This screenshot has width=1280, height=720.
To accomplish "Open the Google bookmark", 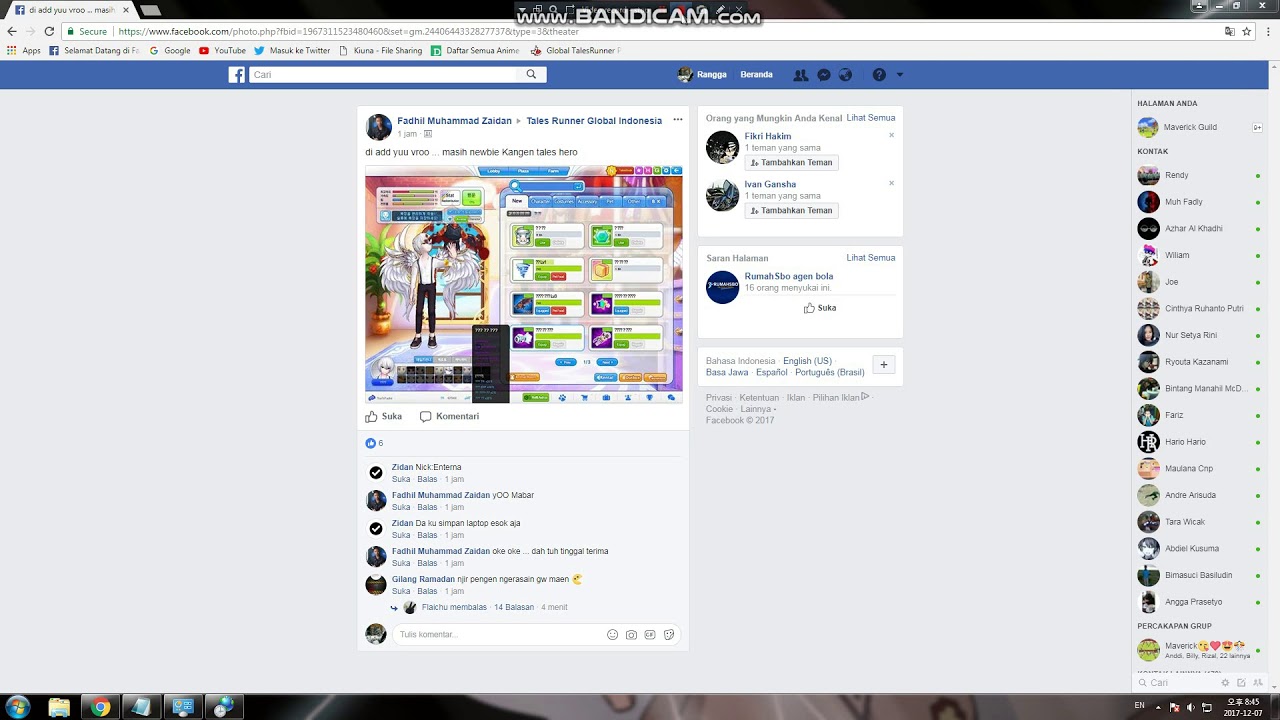I will point(169,50).
